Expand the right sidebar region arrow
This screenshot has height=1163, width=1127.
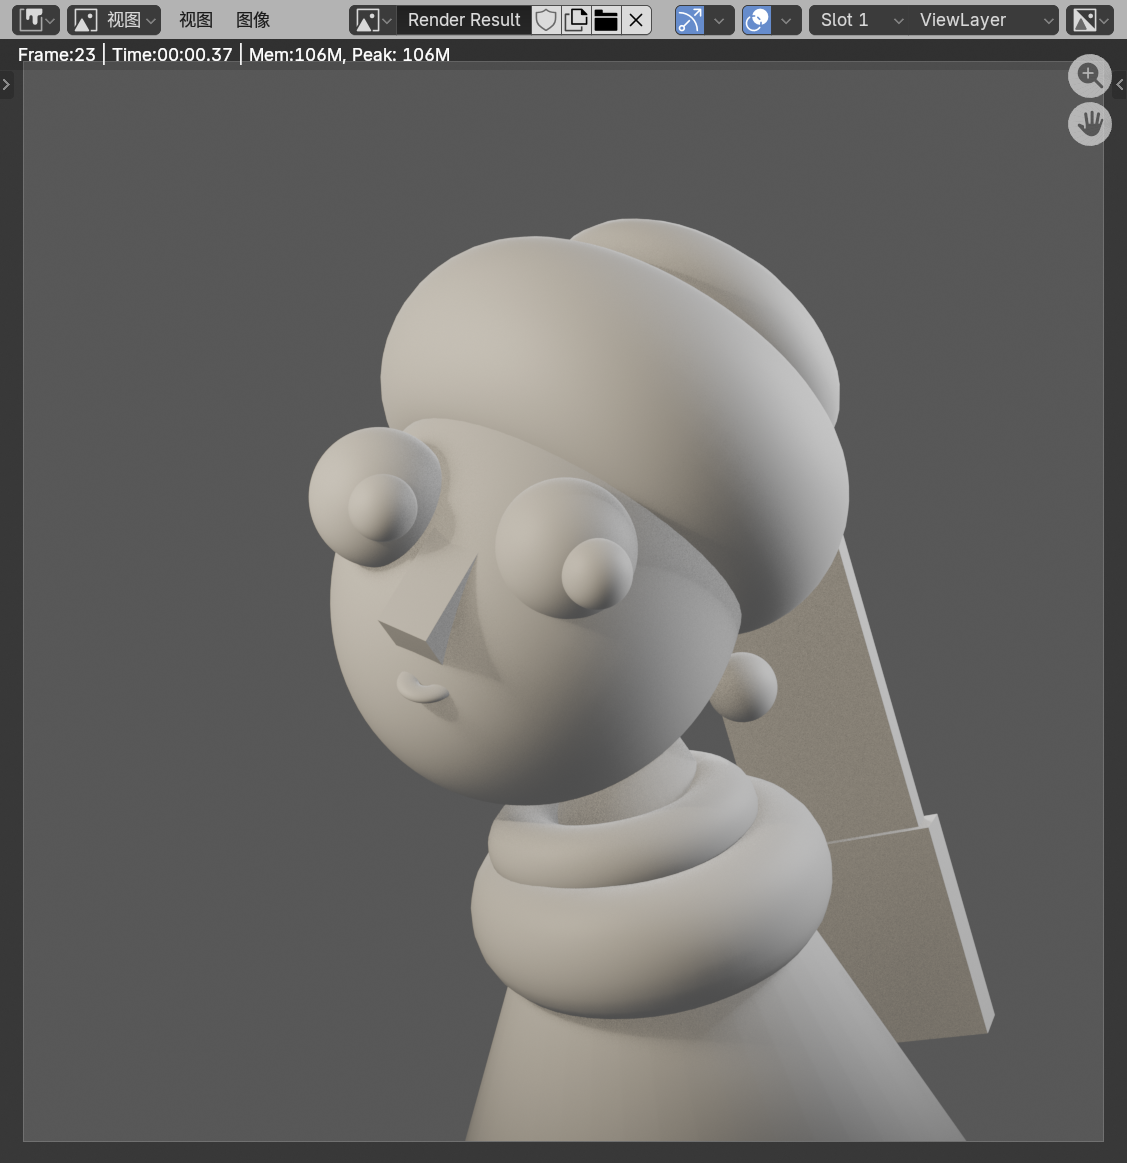coord(1120,85)
